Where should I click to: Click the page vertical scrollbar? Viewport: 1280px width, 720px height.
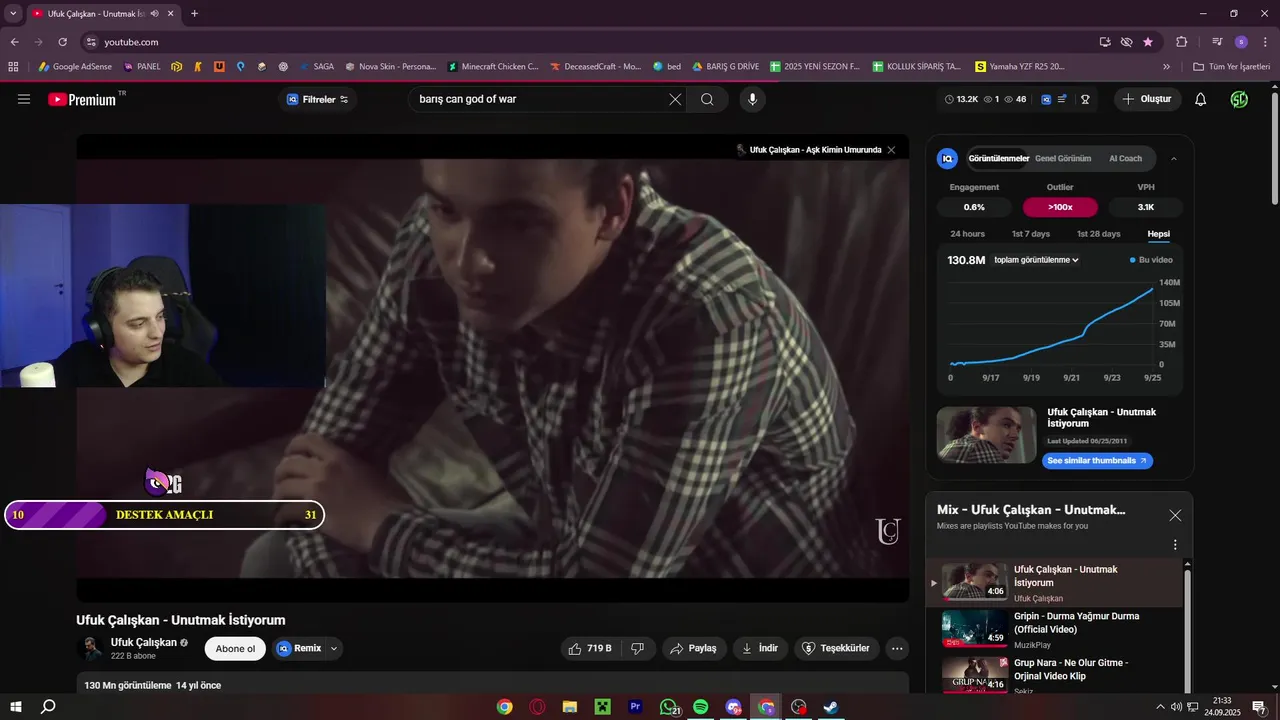(1274, 150)
